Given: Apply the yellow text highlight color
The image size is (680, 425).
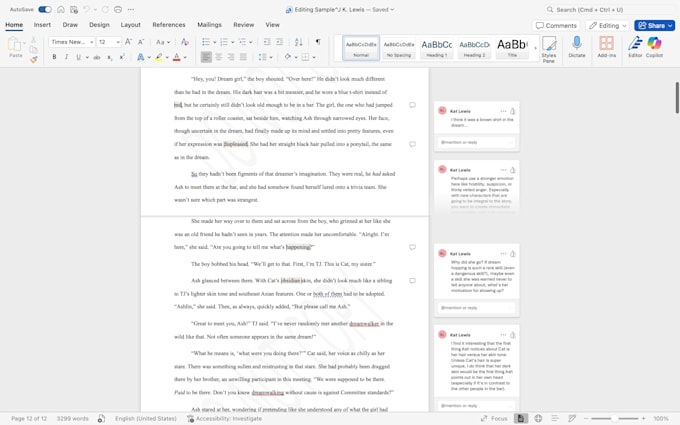Looking at the screenshot, I should click(159, 57).
